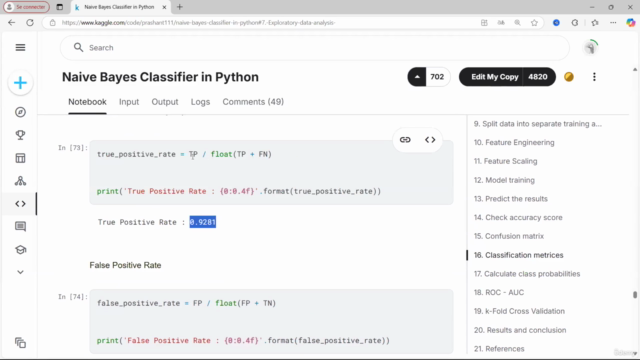The width and height of the screenshot is (640, 360).
Task: Click the read aloud icon in address bar
Action: [501, 23]
